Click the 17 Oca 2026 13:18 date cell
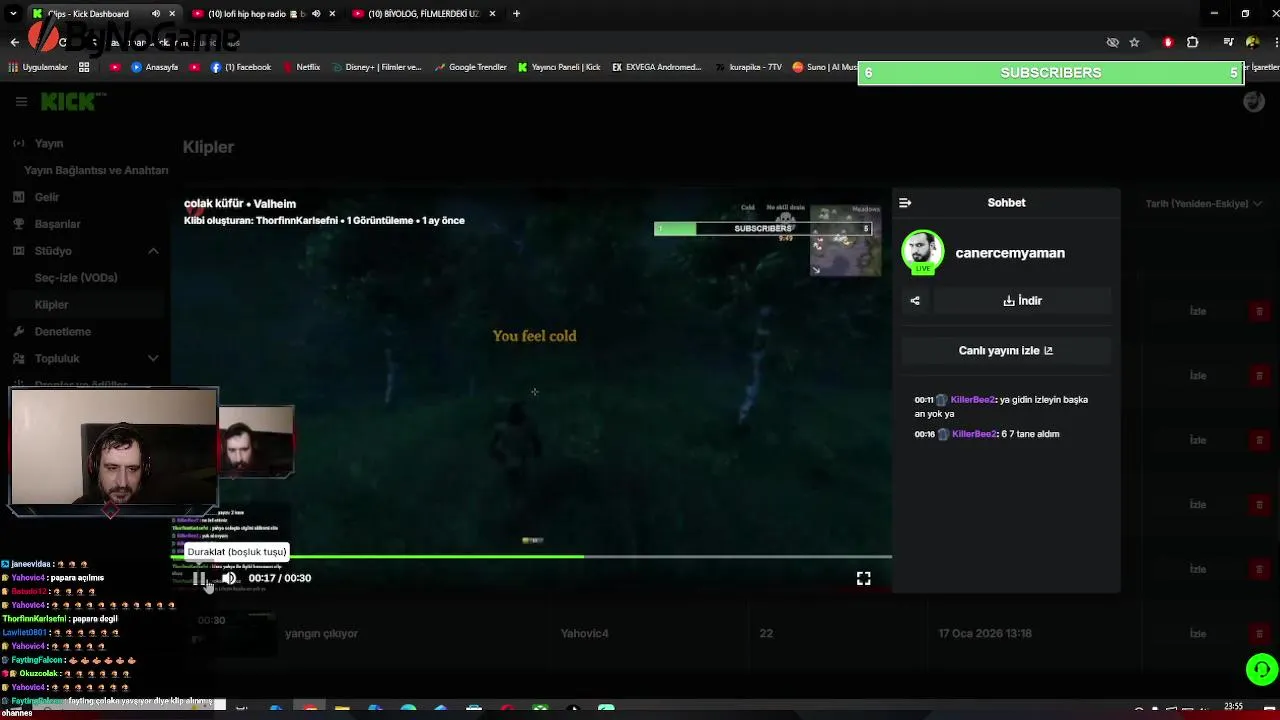1280x720 pixels. coord(985,634)
